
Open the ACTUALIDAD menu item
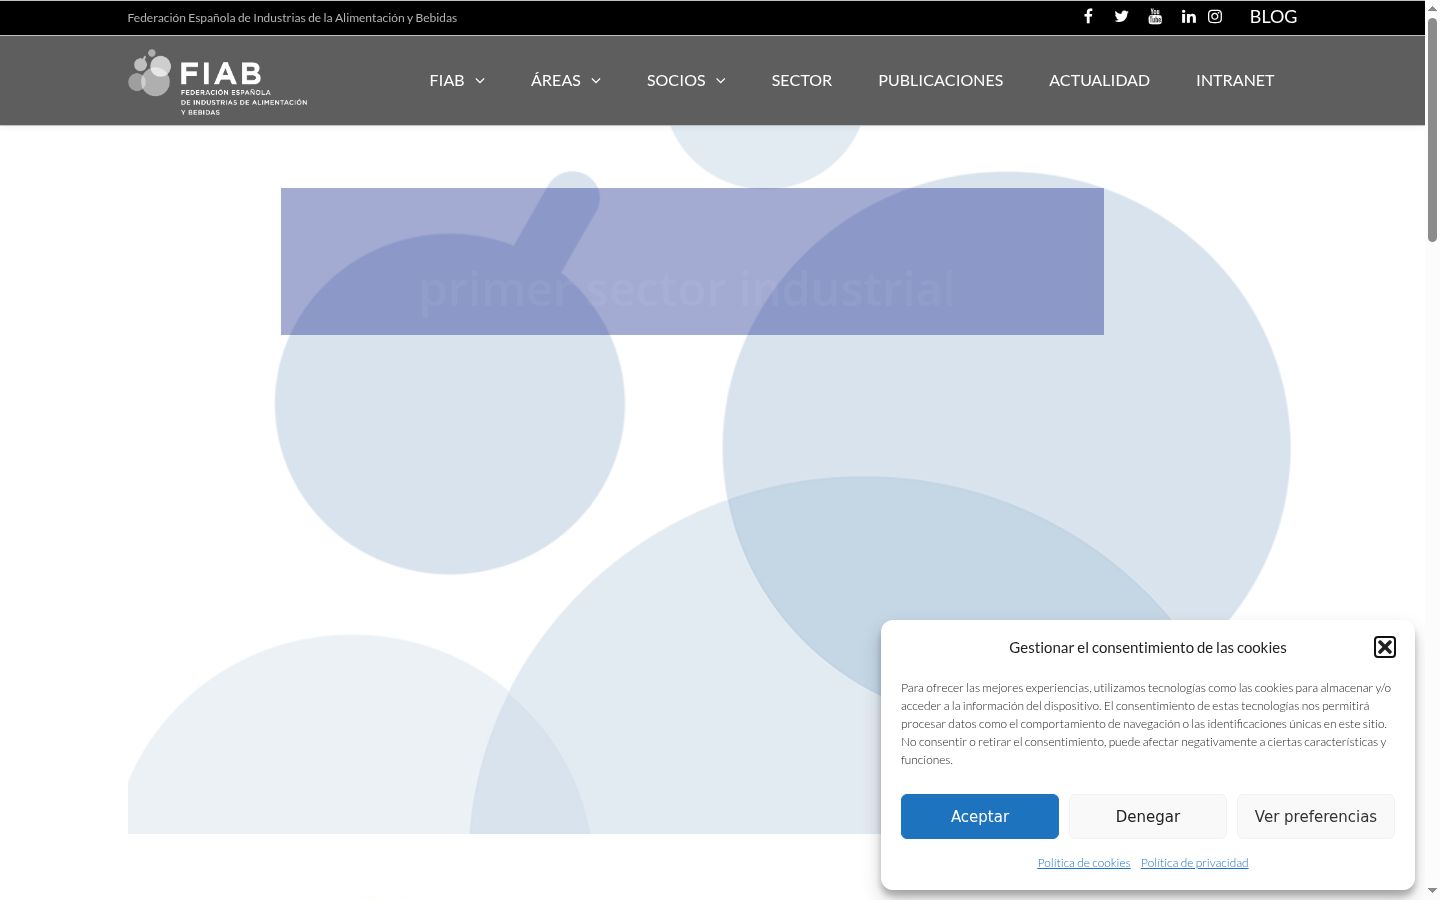1099,80
